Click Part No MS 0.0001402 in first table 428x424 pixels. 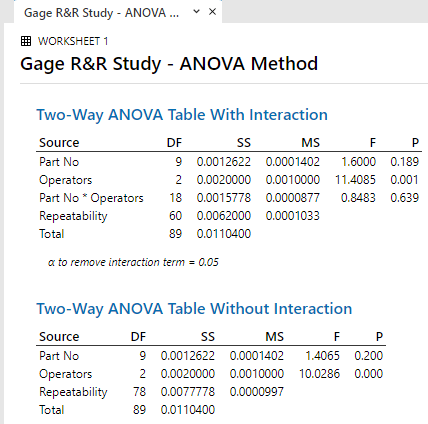[x=293, y=162]
